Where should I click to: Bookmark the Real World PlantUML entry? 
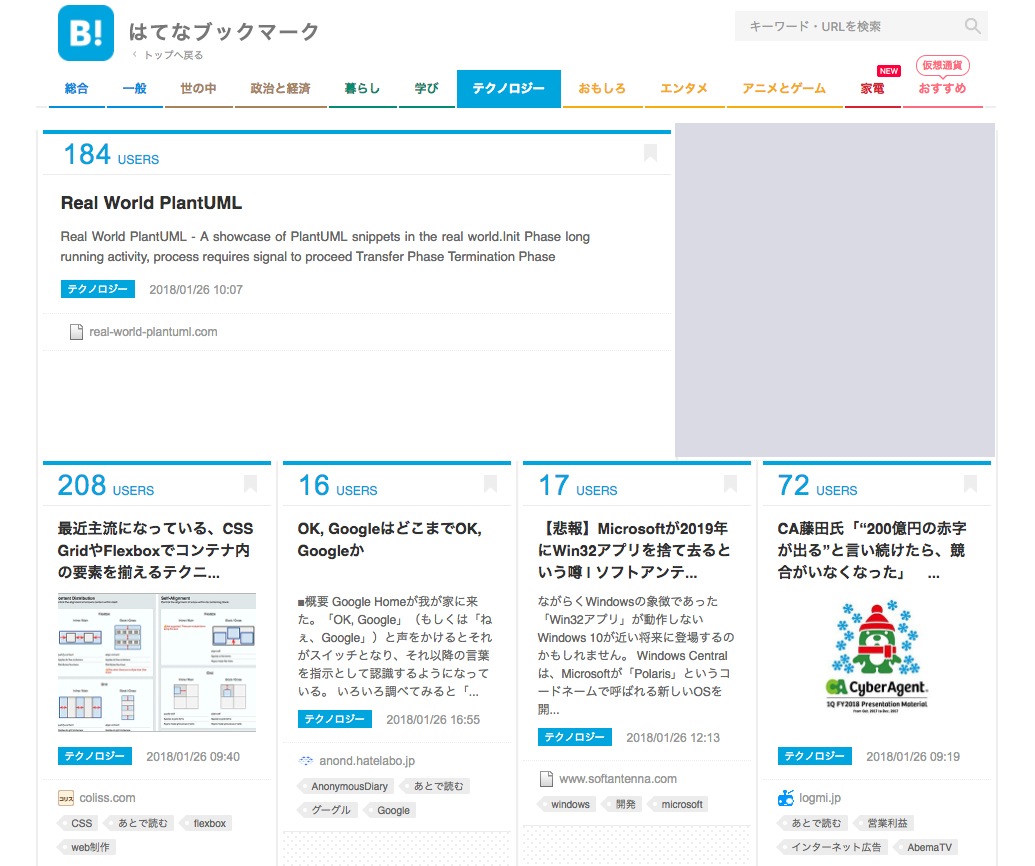pyautogui.click(x=650, y=152)
